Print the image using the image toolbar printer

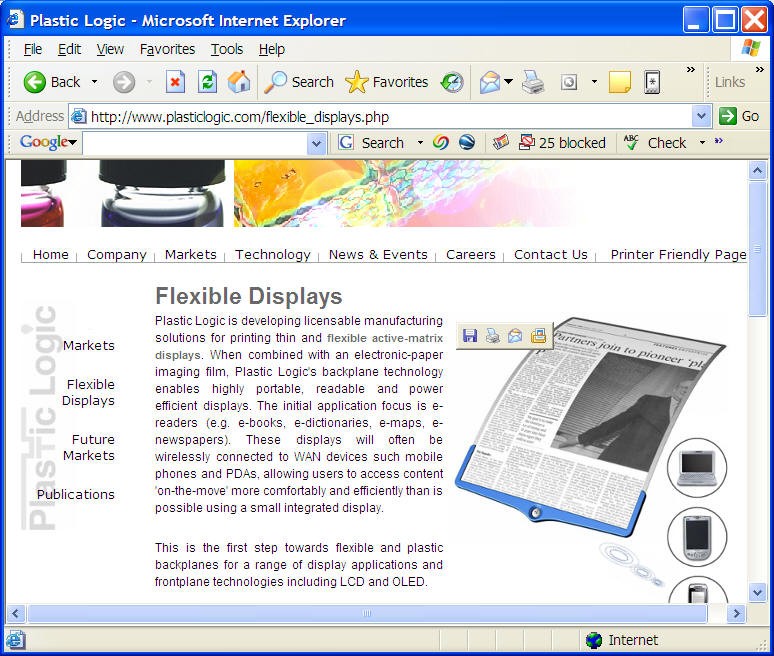tap(493, 336)
